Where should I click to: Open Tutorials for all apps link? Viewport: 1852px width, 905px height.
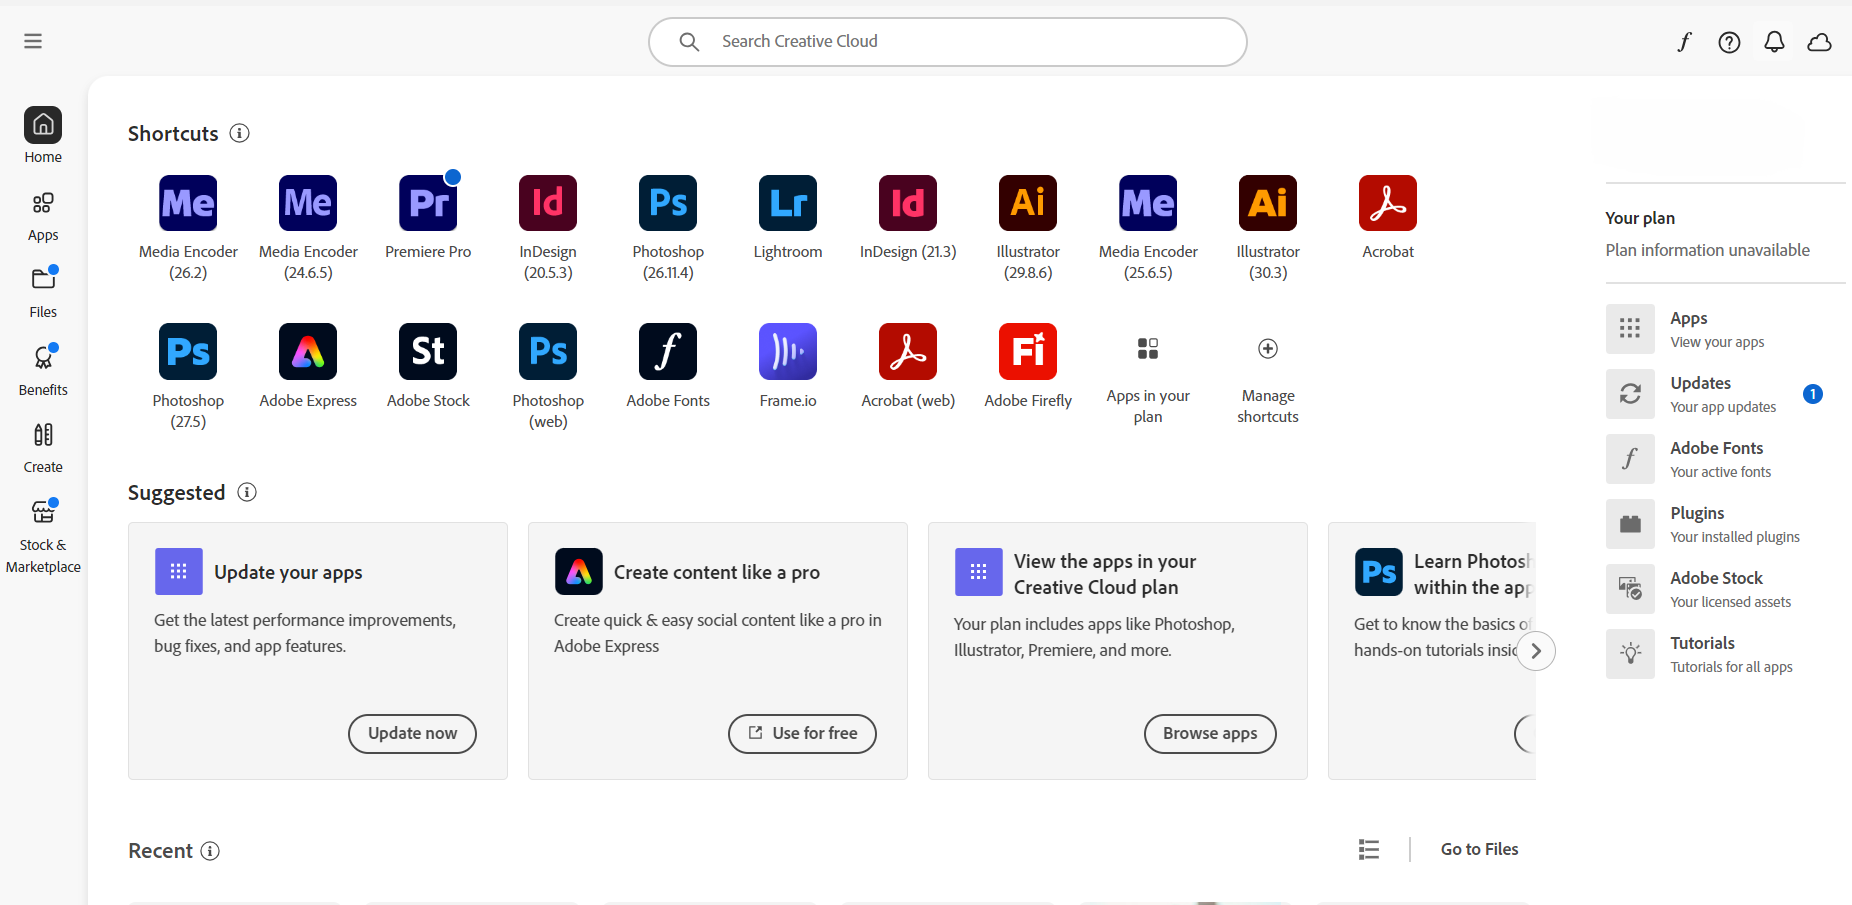pyautogui.click(x=1716, y=654)
